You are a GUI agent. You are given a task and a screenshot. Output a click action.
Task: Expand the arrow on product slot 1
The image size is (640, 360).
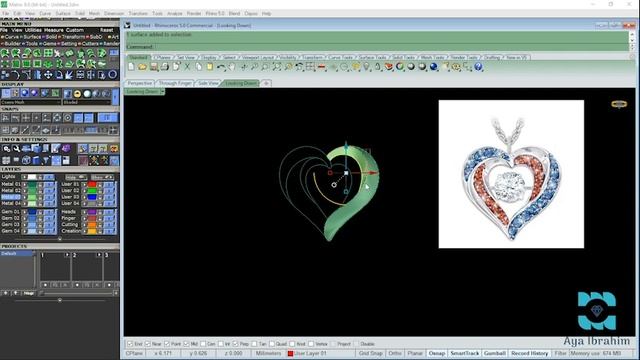click(67, 255)
